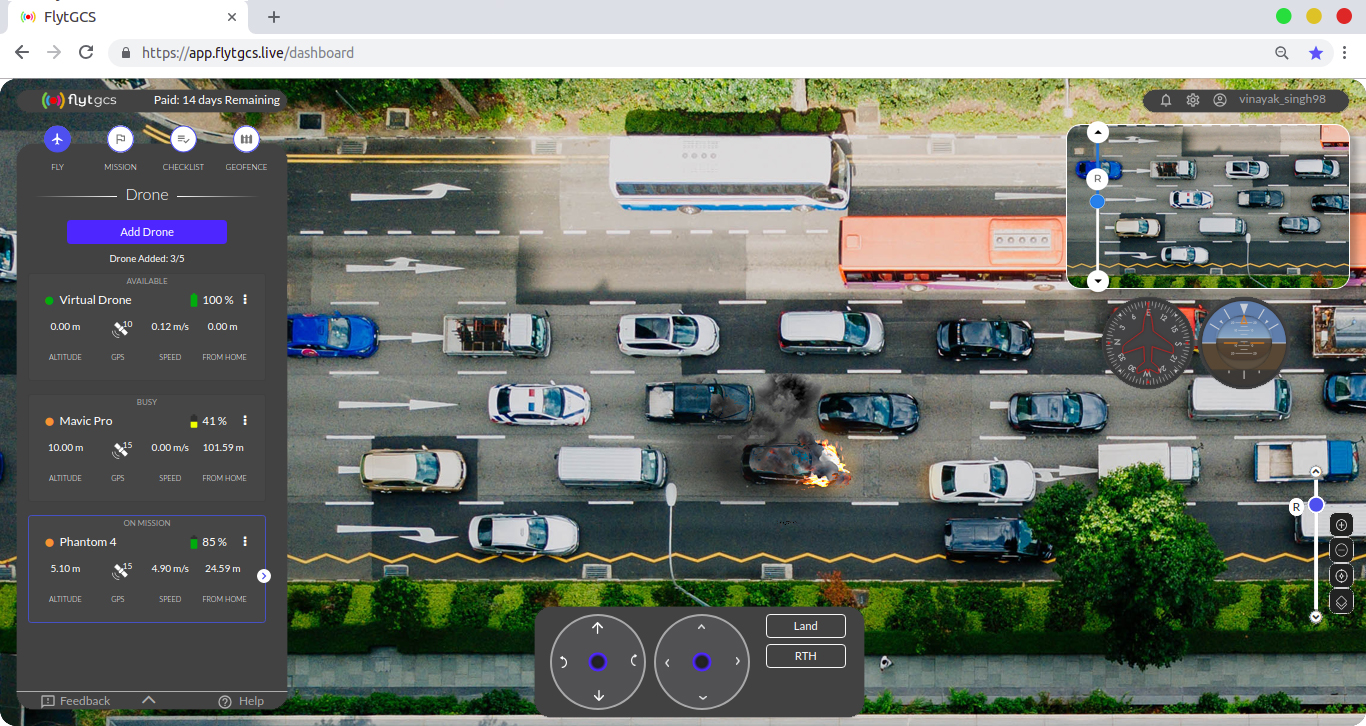This screenshot has height=726, width=1366.
Task: Click the RTH button
Action: [x=806, y=656]
